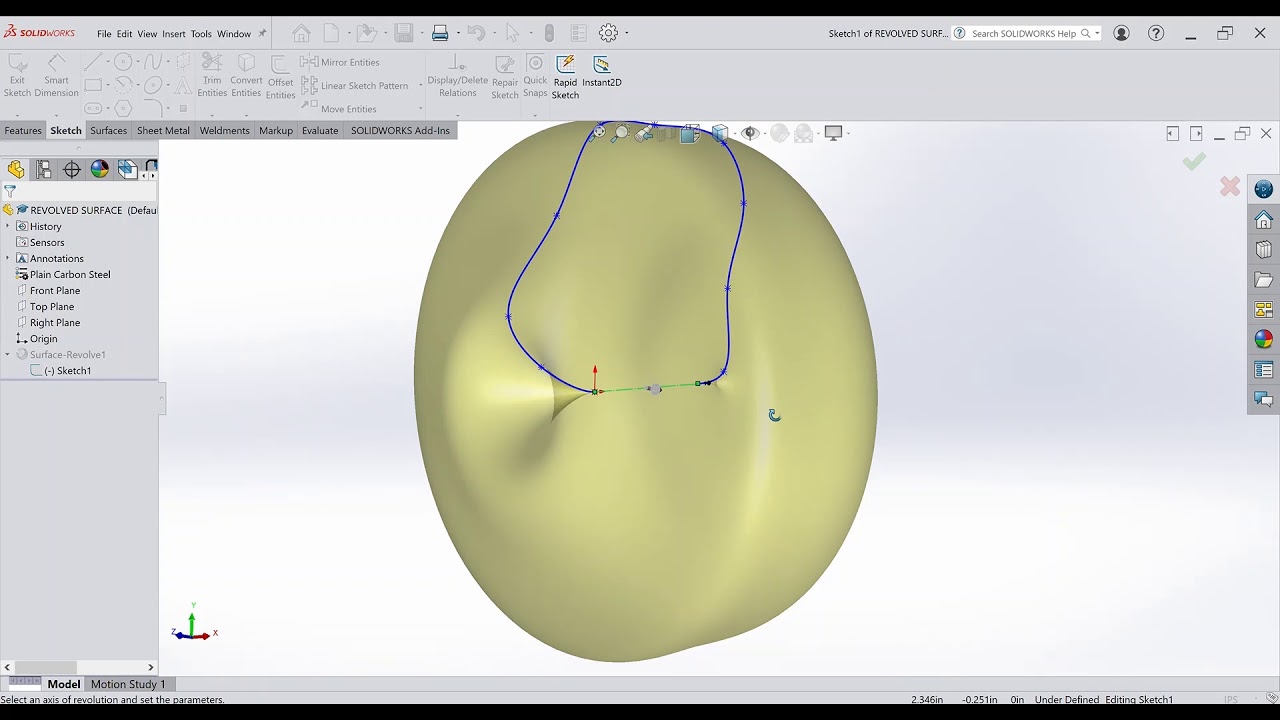Open the SOLIDWORKS Resources home pane icon
This screenshot has height=720, width=1280.
pyautogui.click(x=1264, y=220)
